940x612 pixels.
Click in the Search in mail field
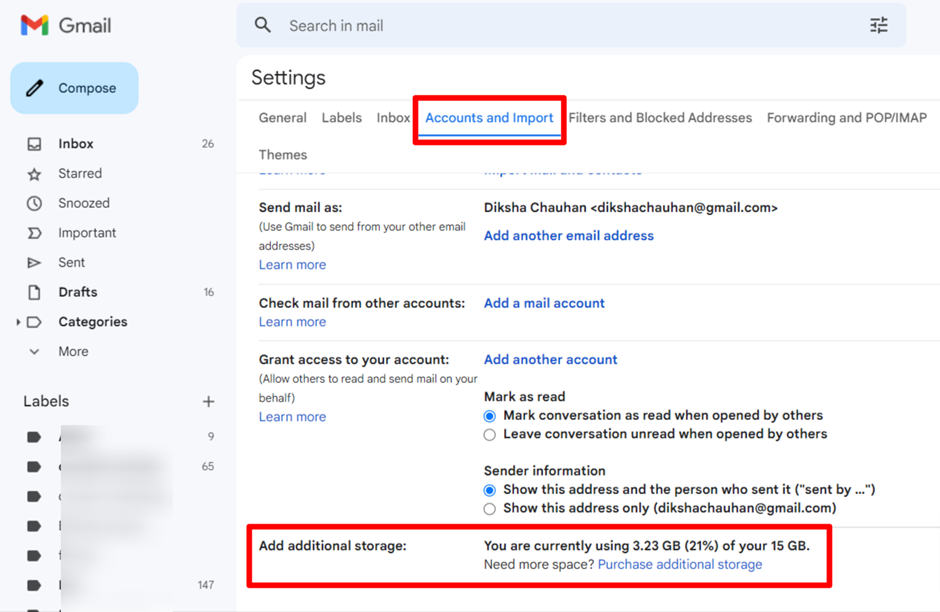pos(570,26)
